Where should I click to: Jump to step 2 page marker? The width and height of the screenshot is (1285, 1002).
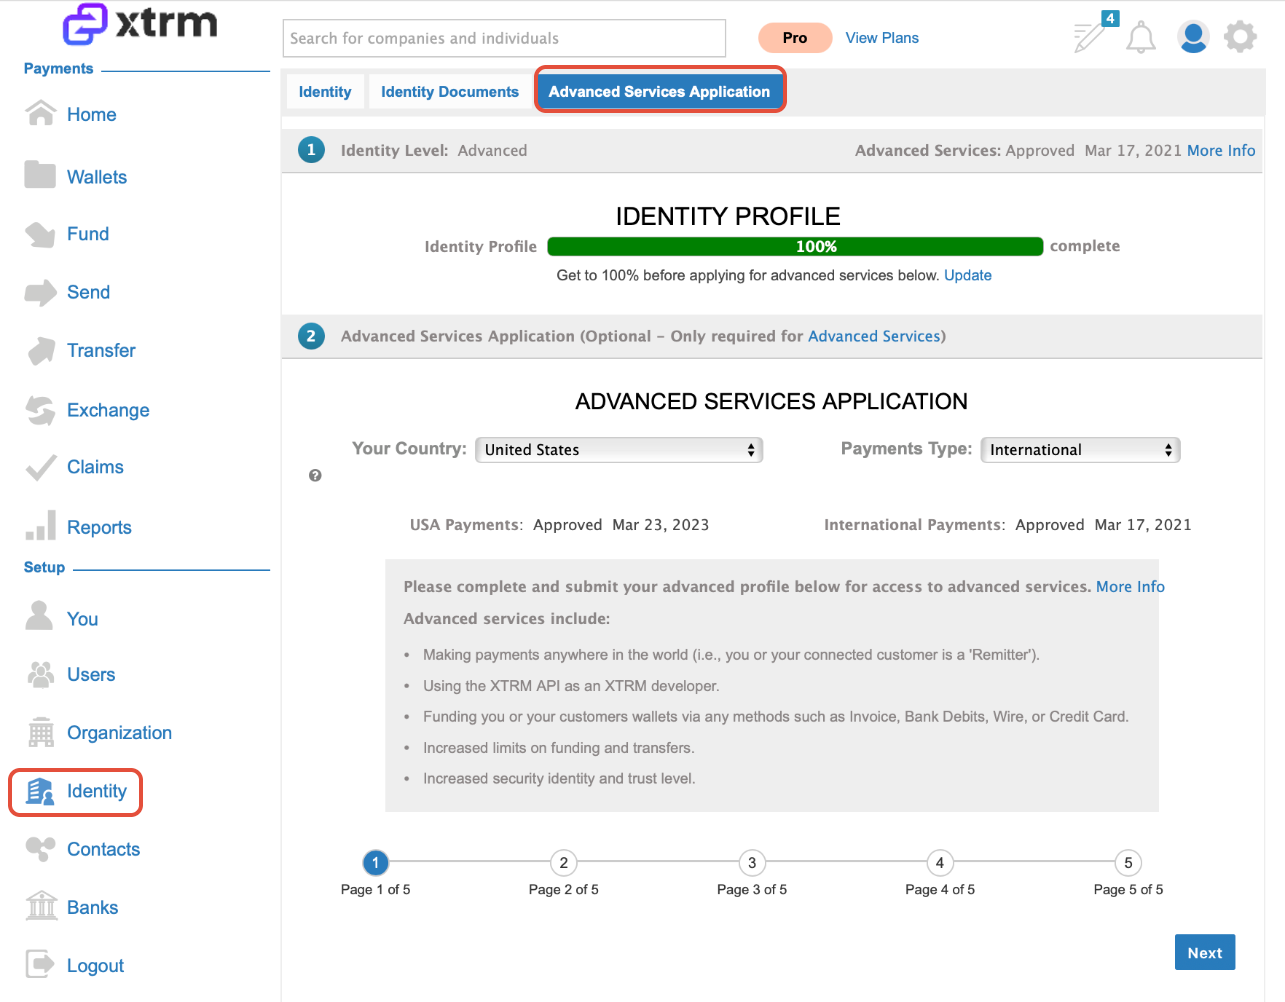click(x=564, y=862)
